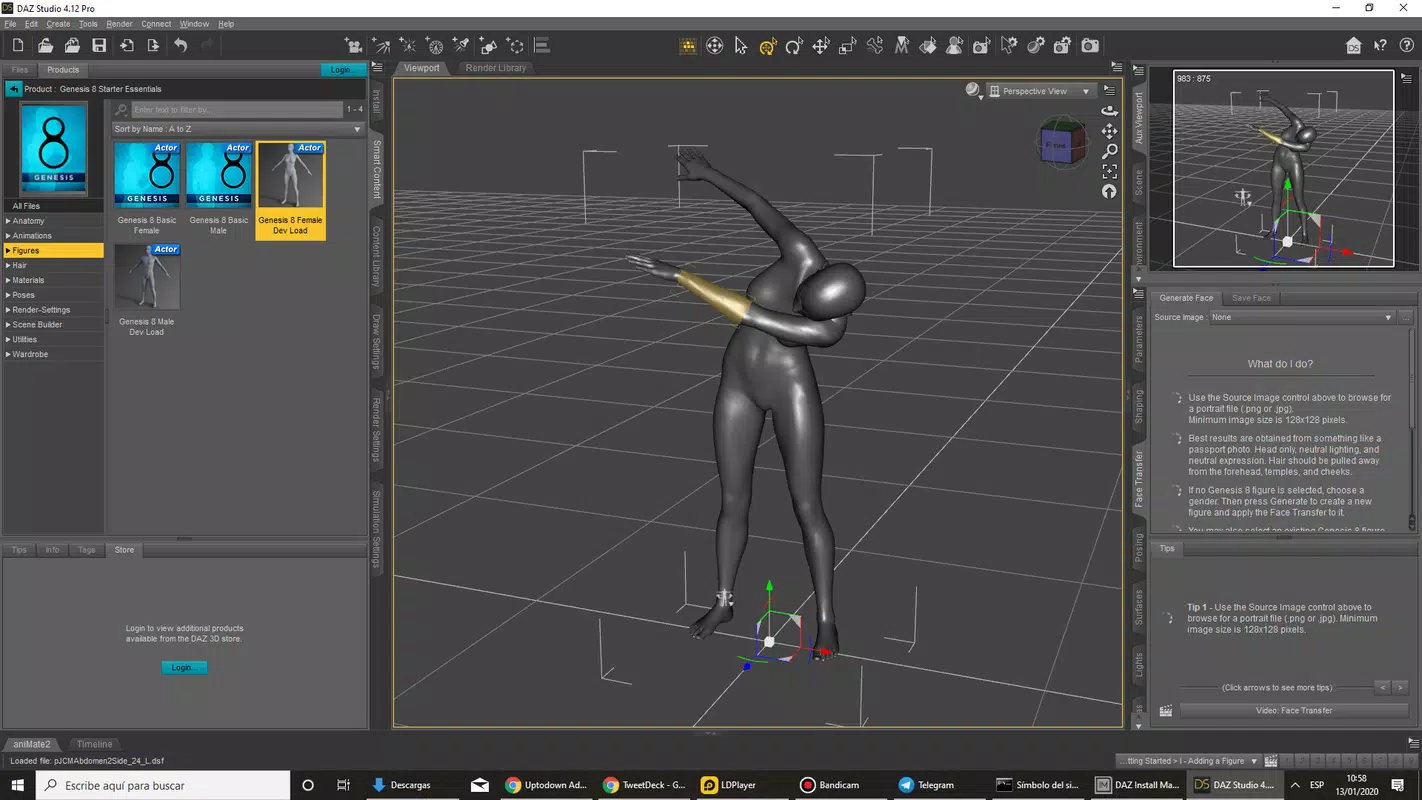The height and width of the screenshot is (800, 1422).
Task: Open the Windows Start menu
Action: tap(17, 785)
